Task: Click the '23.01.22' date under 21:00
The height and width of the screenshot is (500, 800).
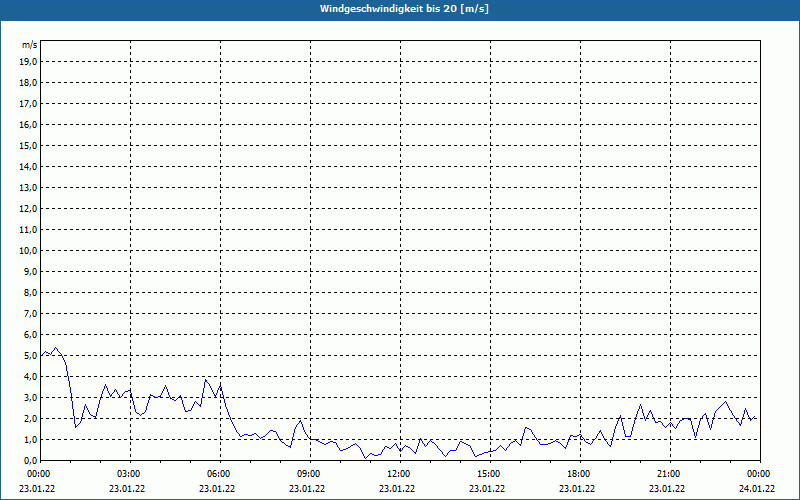Action: (x=667, y=489)
